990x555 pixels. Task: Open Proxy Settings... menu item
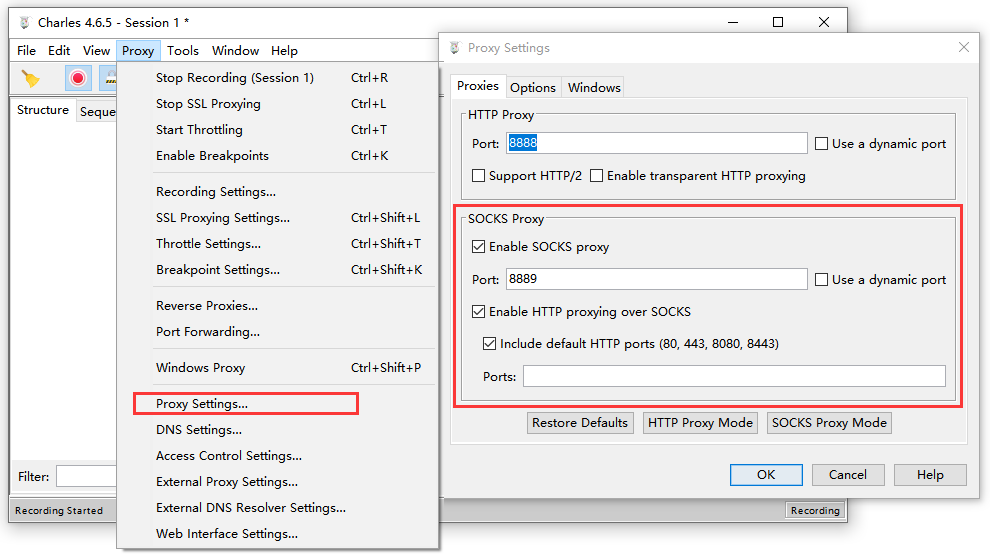coord(278,403)
